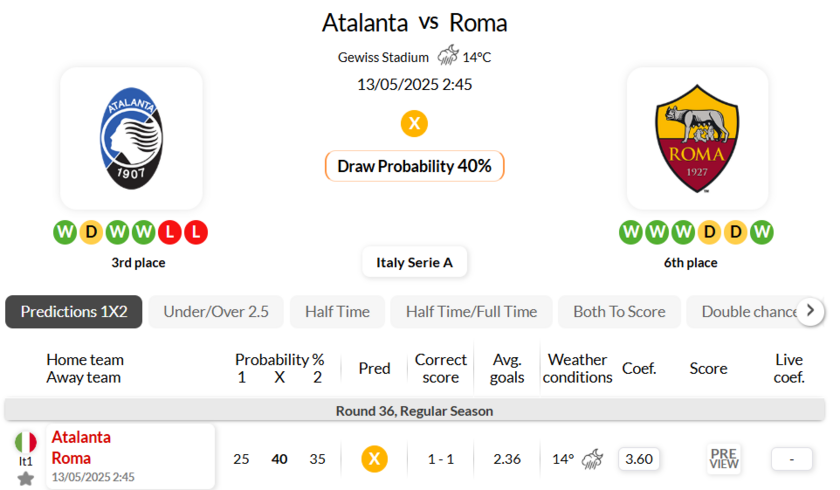The width and height of the screenshot is (840, 490).
Task: Open the Half Time/Full Time tab
Action: tap(471, 312)
